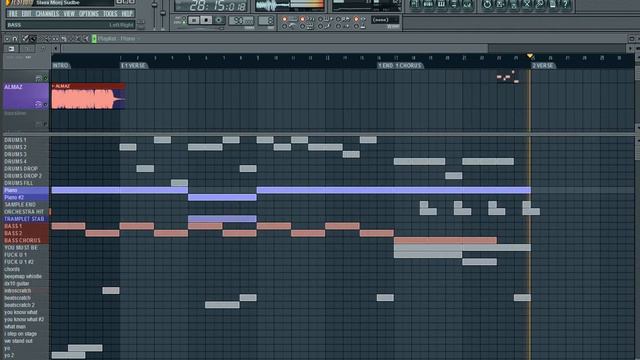Select the DRUMS FILL row label

(26, 183)
